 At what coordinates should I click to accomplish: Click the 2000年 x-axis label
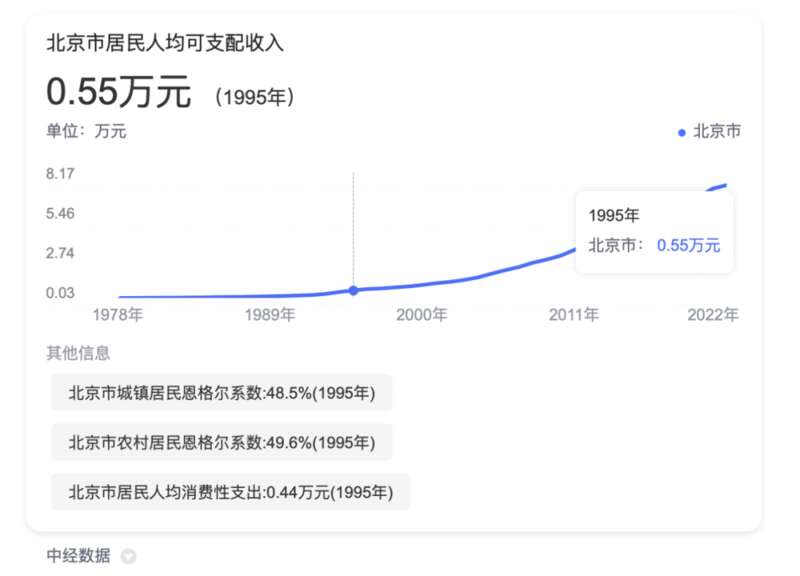(x=422, y=314)
